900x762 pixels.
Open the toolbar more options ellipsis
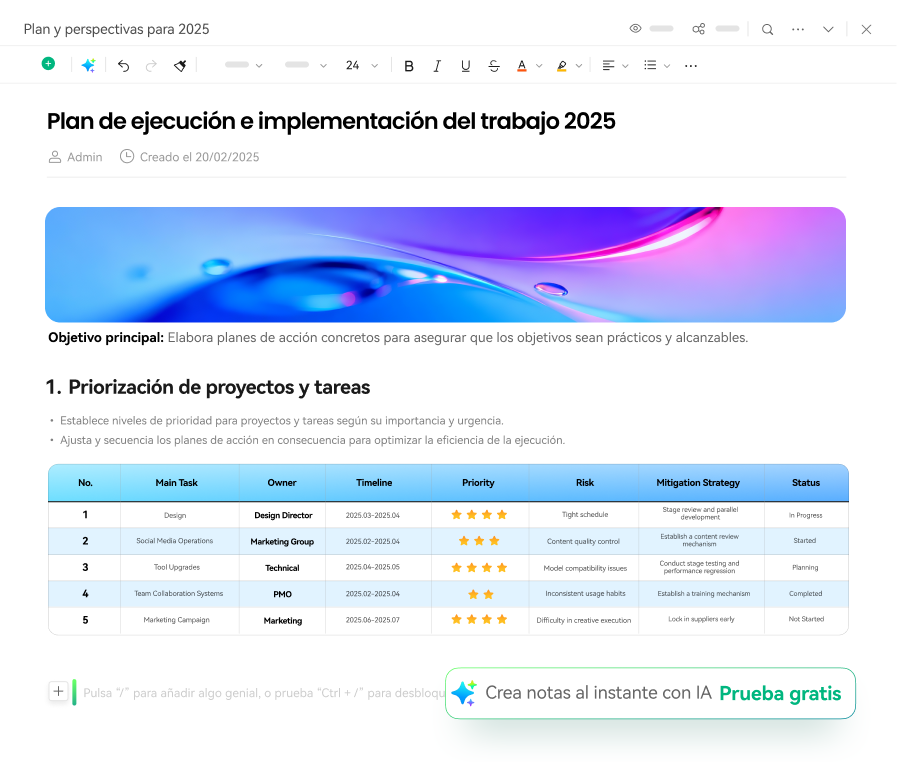click(691, 66)
